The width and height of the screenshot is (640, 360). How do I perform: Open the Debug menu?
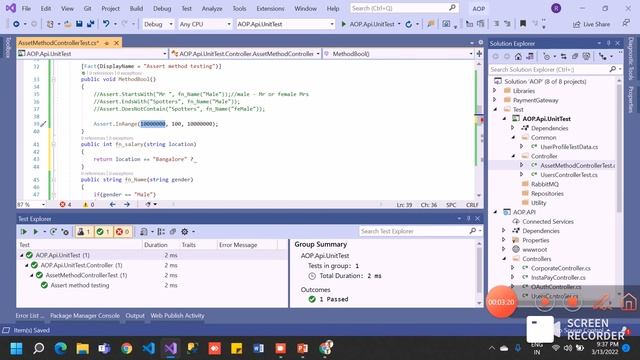coord(162,8)
